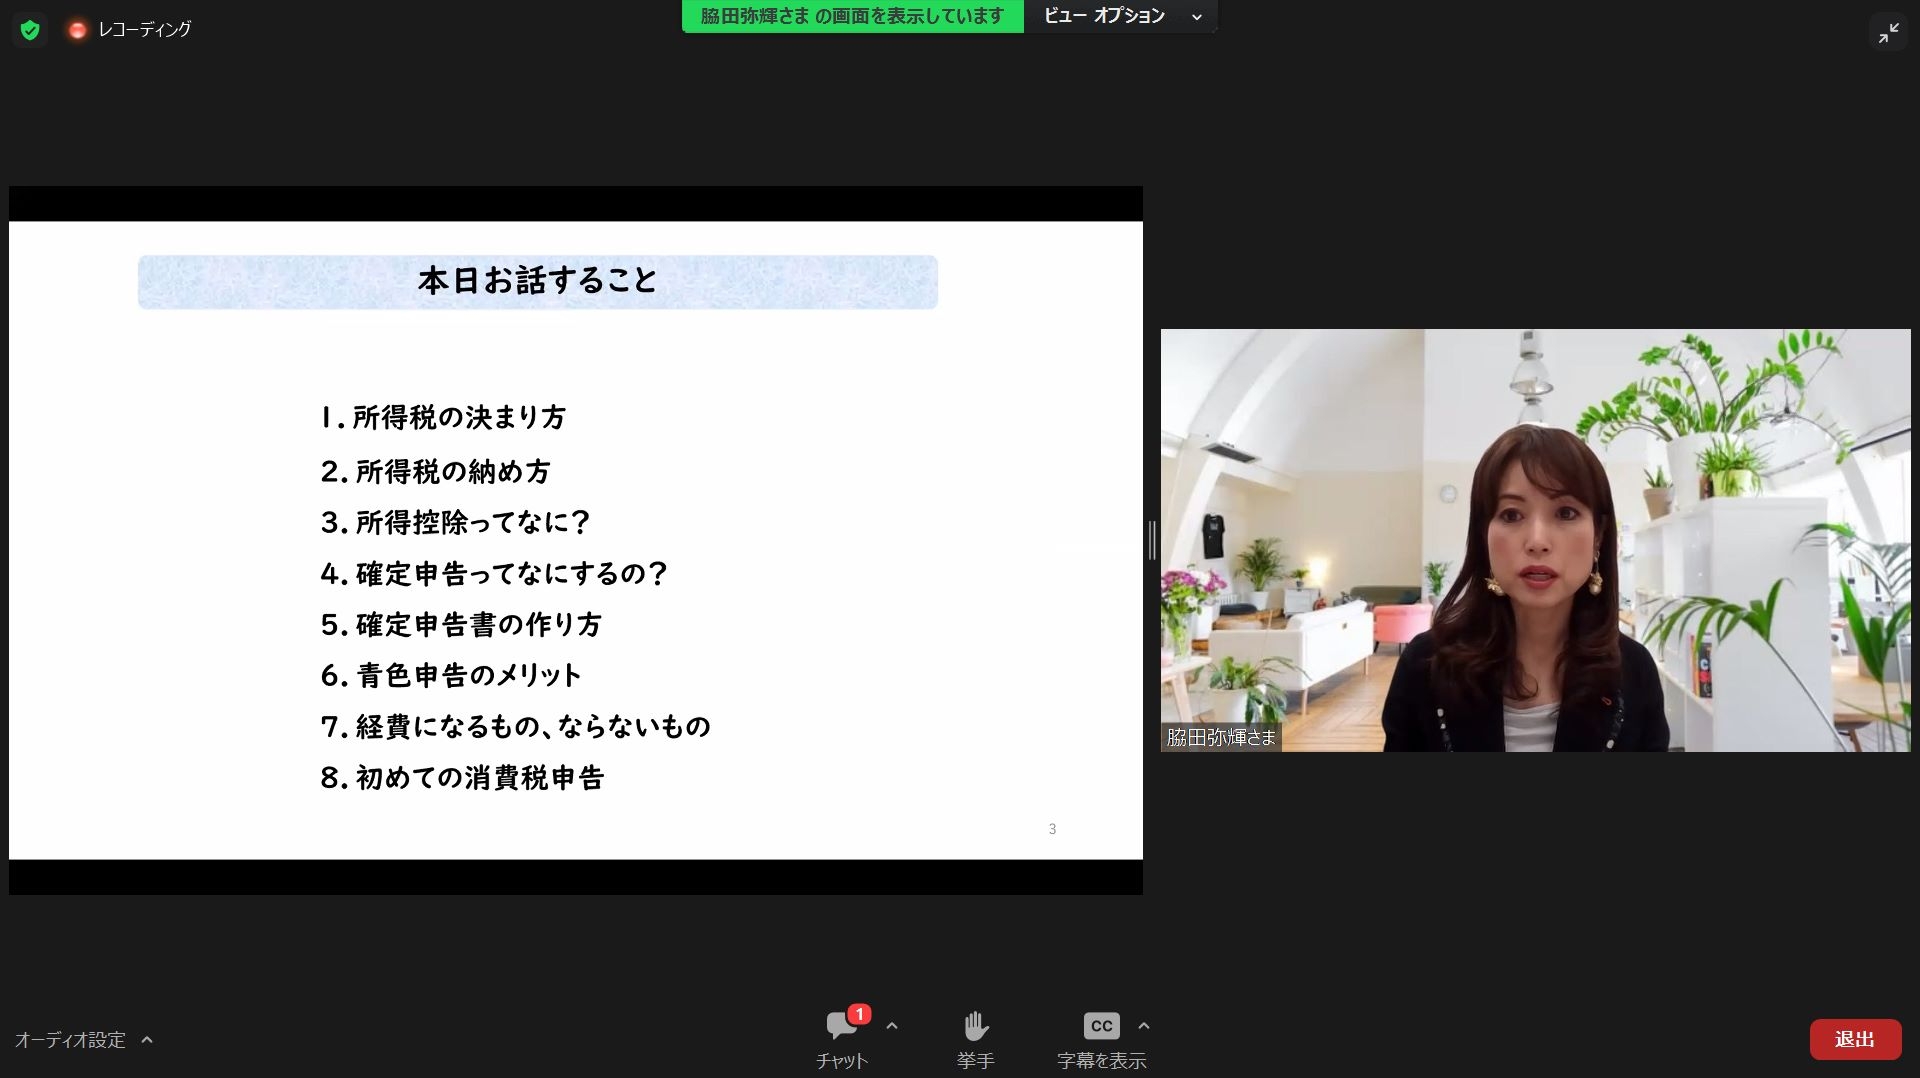Click the red 退出 leave button

[x=1855, y=1040]
